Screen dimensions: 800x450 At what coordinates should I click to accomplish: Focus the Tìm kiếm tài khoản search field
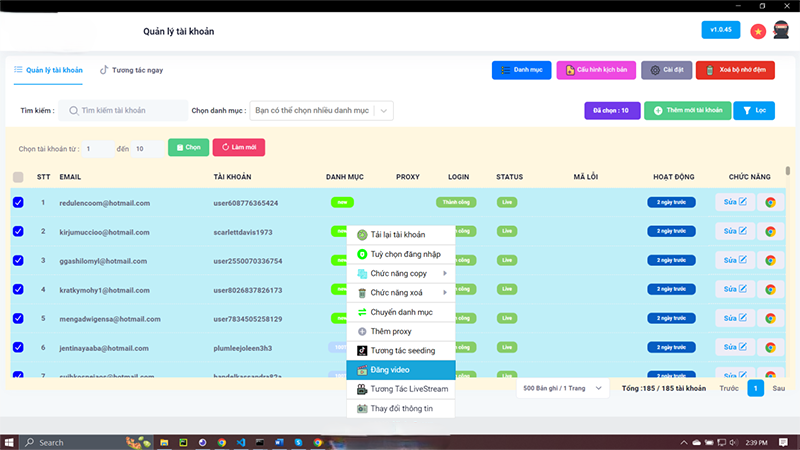[x=125, y=111]
